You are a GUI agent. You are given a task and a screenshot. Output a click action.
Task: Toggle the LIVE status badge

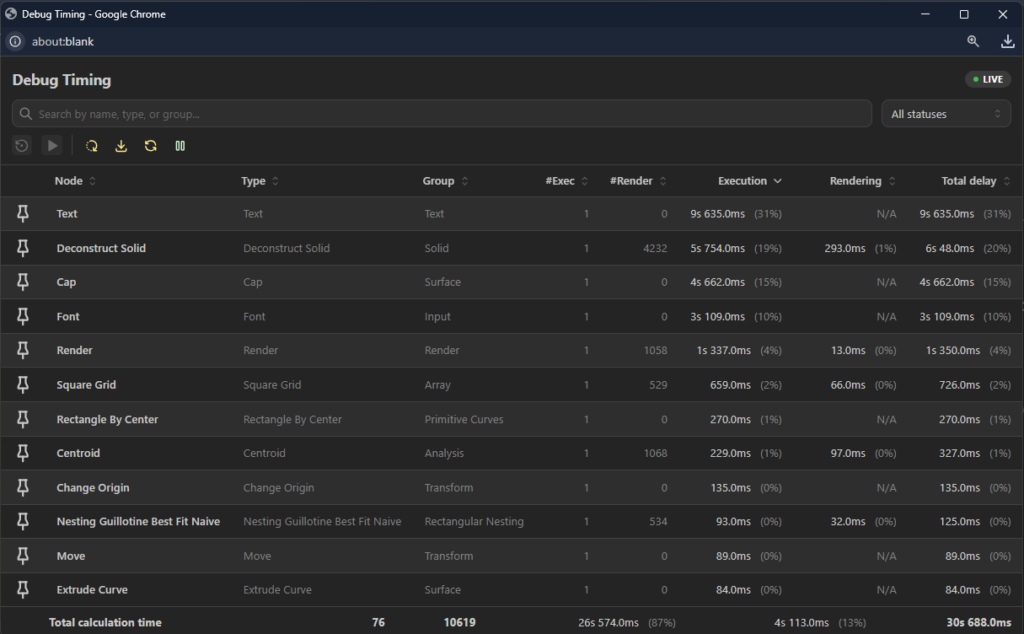pyautogui.click(x=987, y=80)
